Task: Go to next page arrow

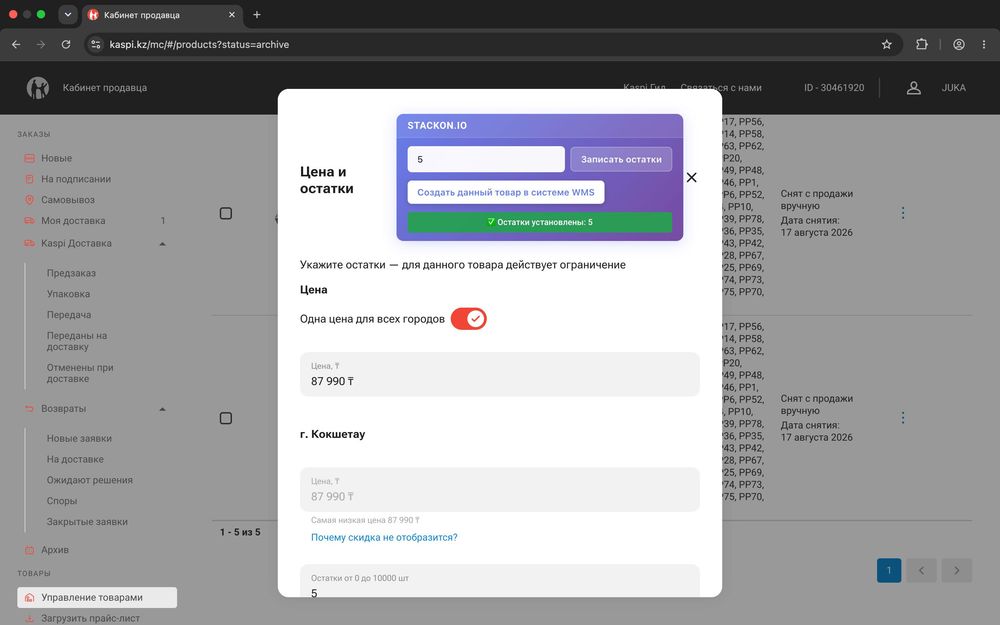Action: tap(957, 570)
